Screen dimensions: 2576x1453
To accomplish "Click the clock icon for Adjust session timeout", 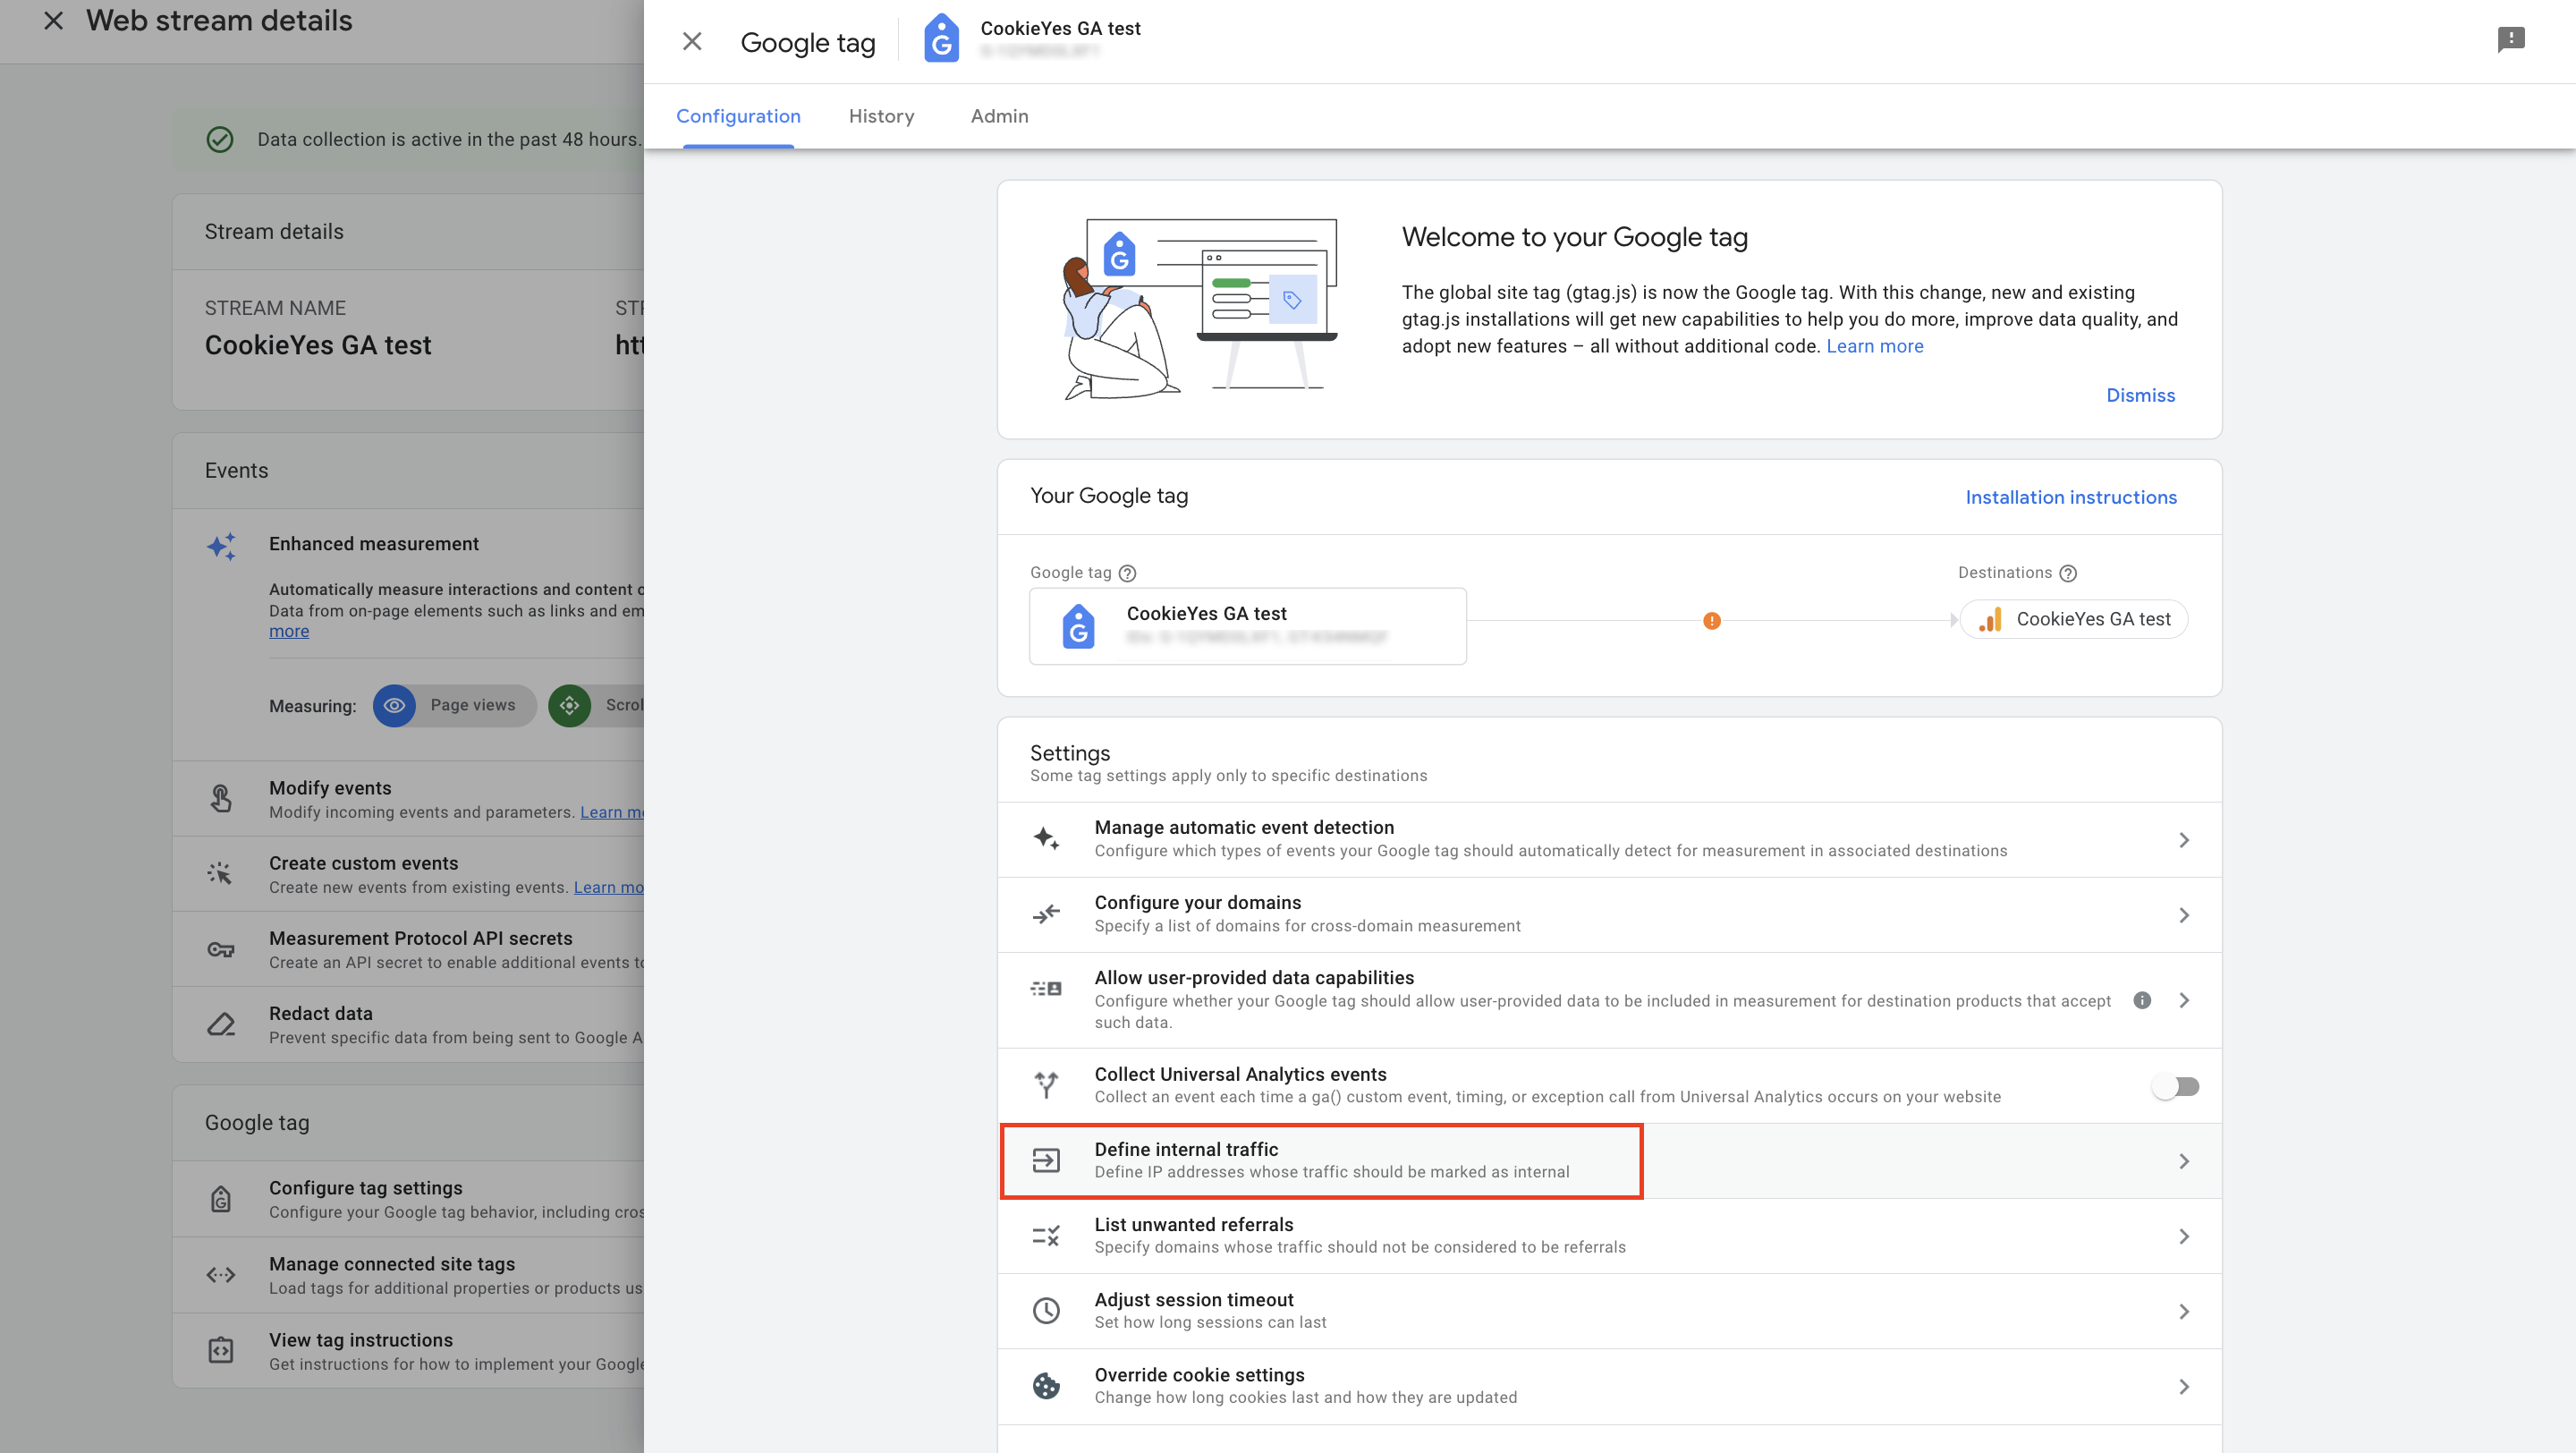I will click(1046, 1311).
